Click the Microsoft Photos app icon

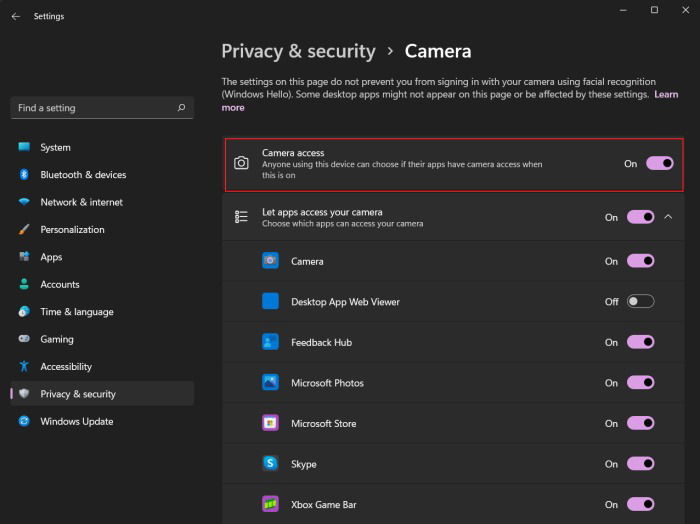(x=270, y=383)
